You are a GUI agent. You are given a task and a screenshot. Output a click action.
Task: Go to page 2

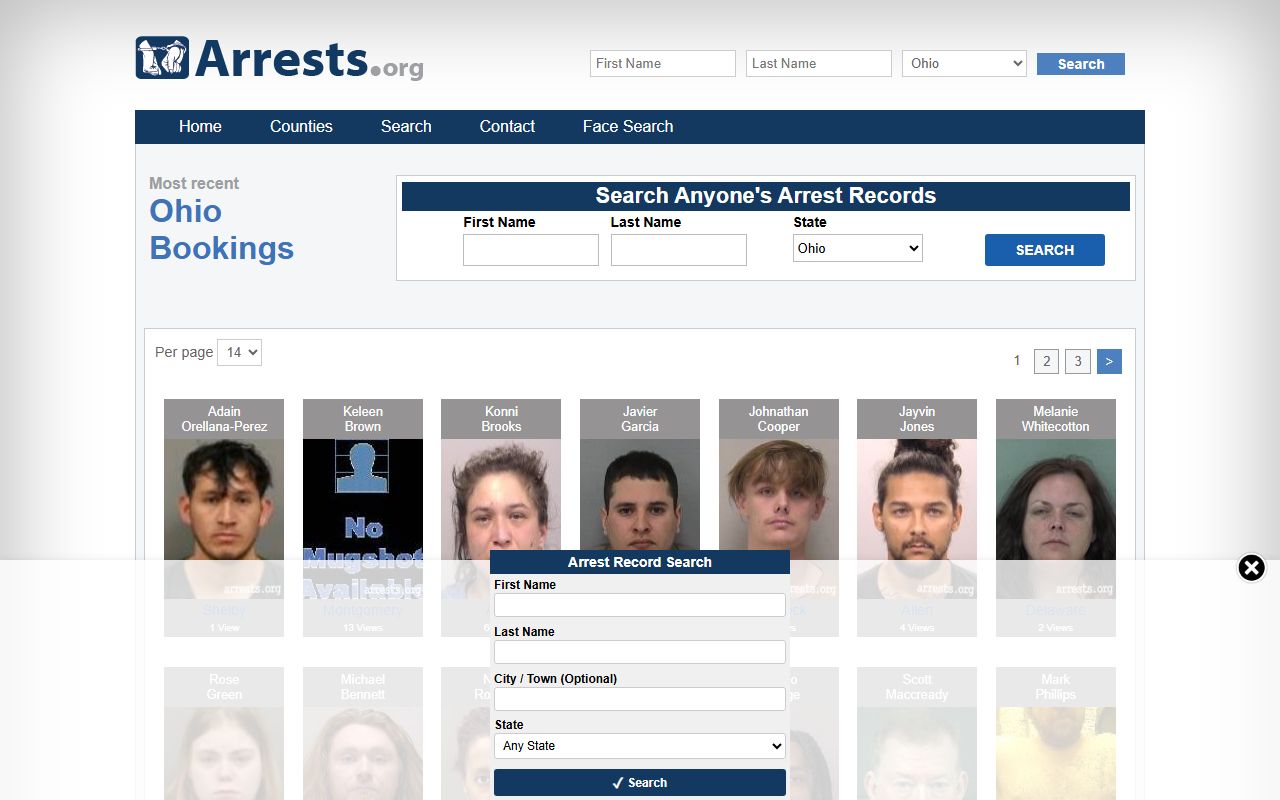click(1046, 362)
